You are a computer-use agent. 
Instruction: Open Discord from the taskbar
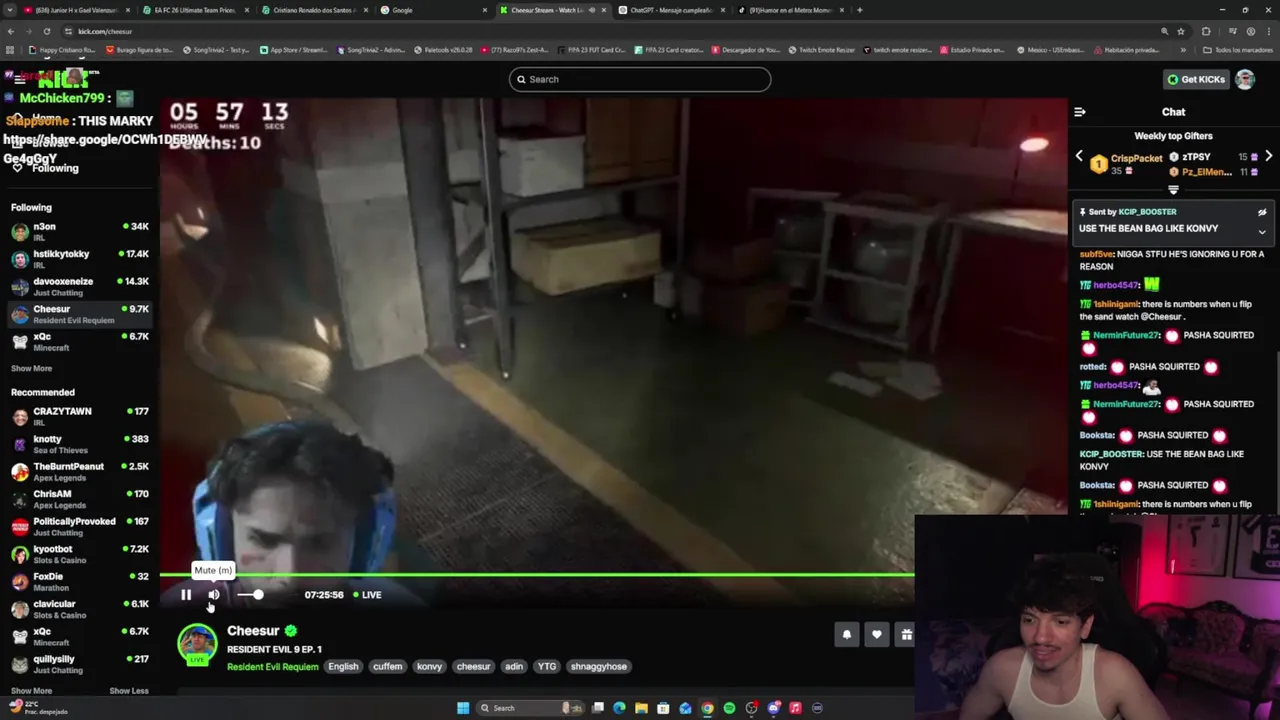773,708
